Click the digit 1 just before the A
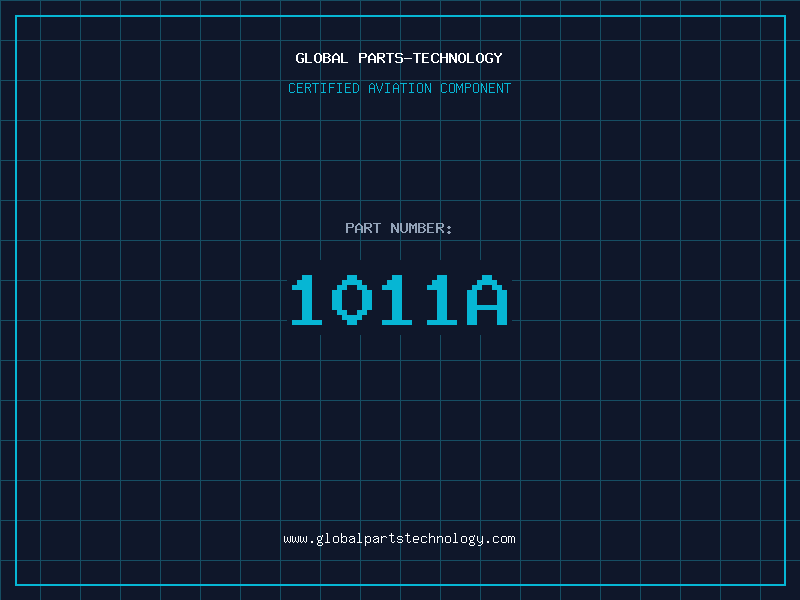Screen dimensions: 800x600 pos(443,300)
